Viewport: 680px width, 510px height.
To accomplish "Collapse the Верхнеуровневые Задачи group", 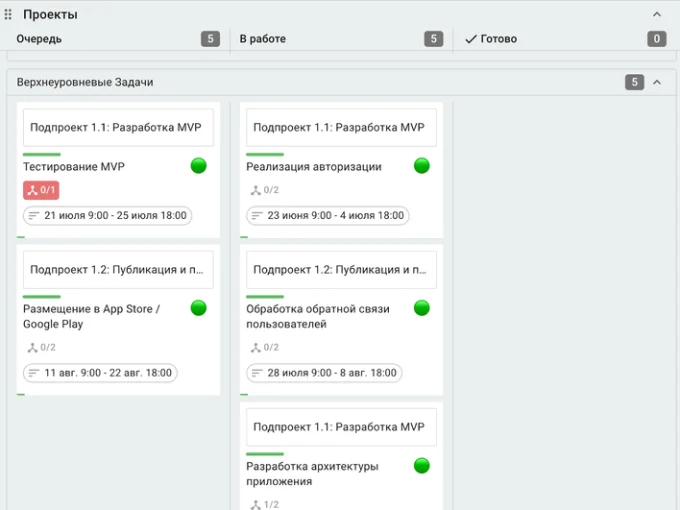I will pyautogui.click(x=656, y=82).
